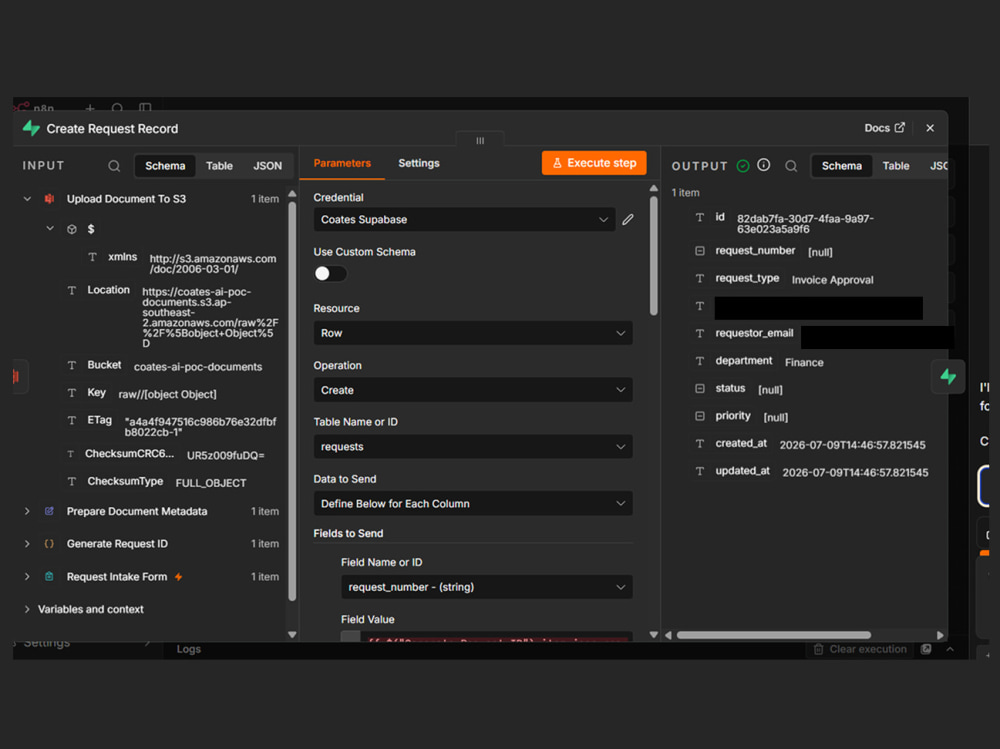Screen dimensions: 1000x749
Task: Click the text-type icon beside Bucket
Action: click(71, 365)
